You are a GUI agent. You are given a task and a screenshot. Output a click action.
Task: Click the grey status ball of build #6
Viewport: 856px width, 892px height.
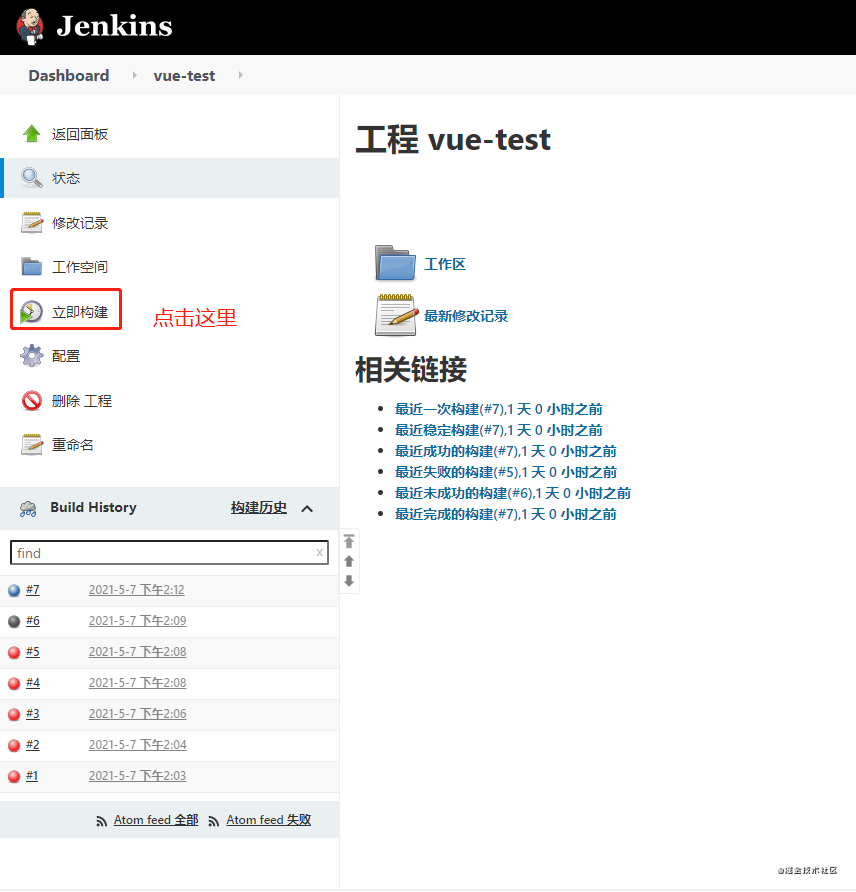coord(14,621)
